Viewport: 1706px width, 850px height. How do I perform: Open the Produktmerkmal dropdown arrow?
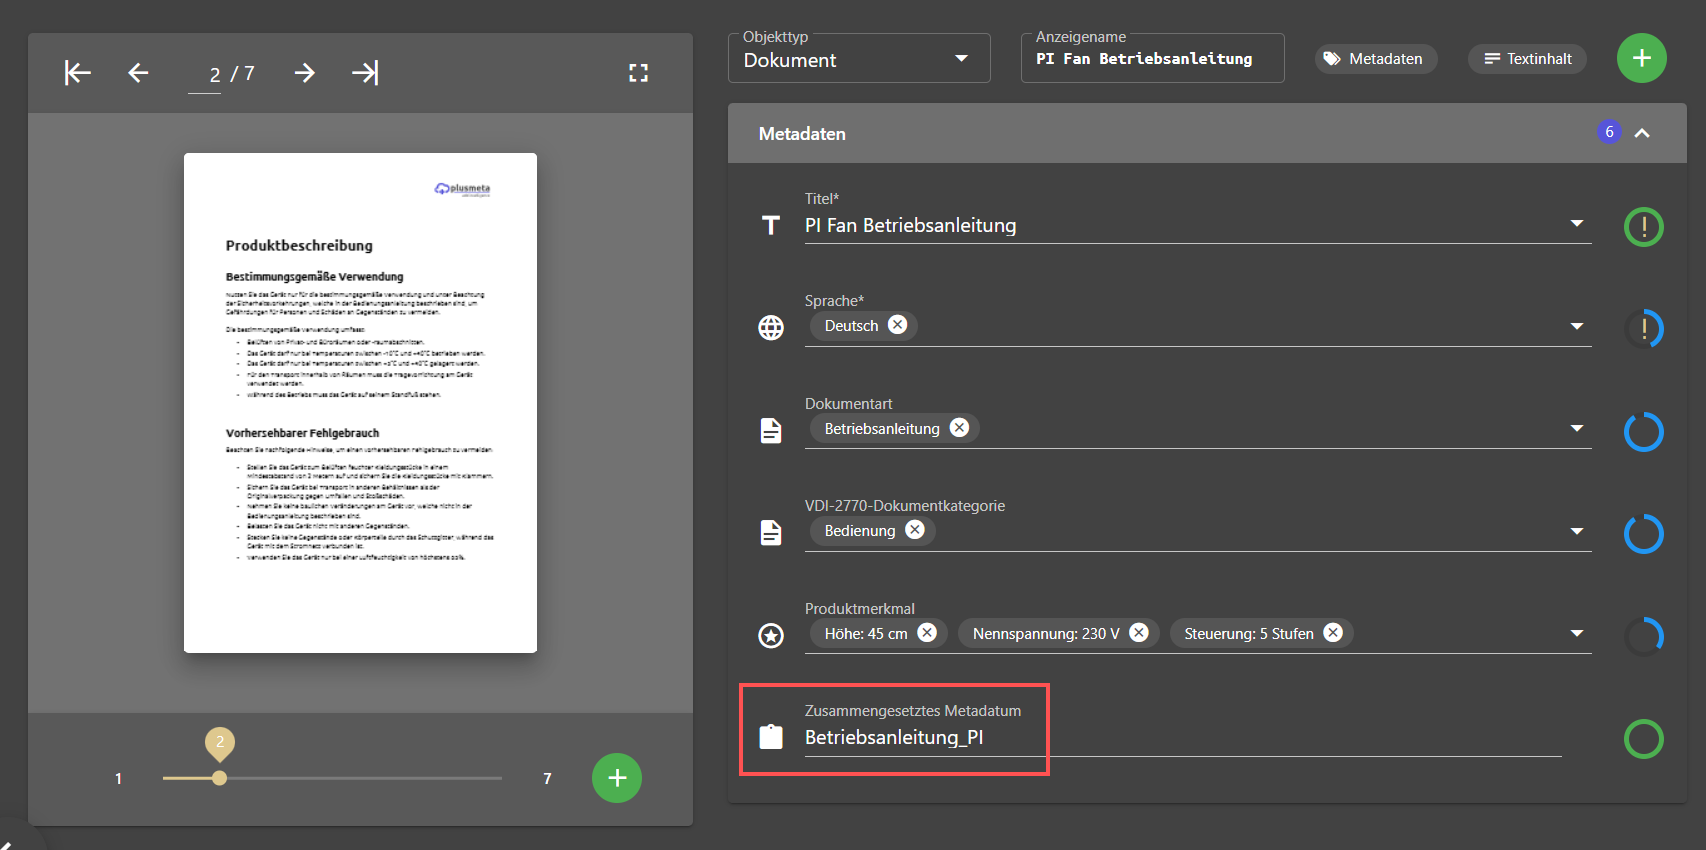(1577, 633)
